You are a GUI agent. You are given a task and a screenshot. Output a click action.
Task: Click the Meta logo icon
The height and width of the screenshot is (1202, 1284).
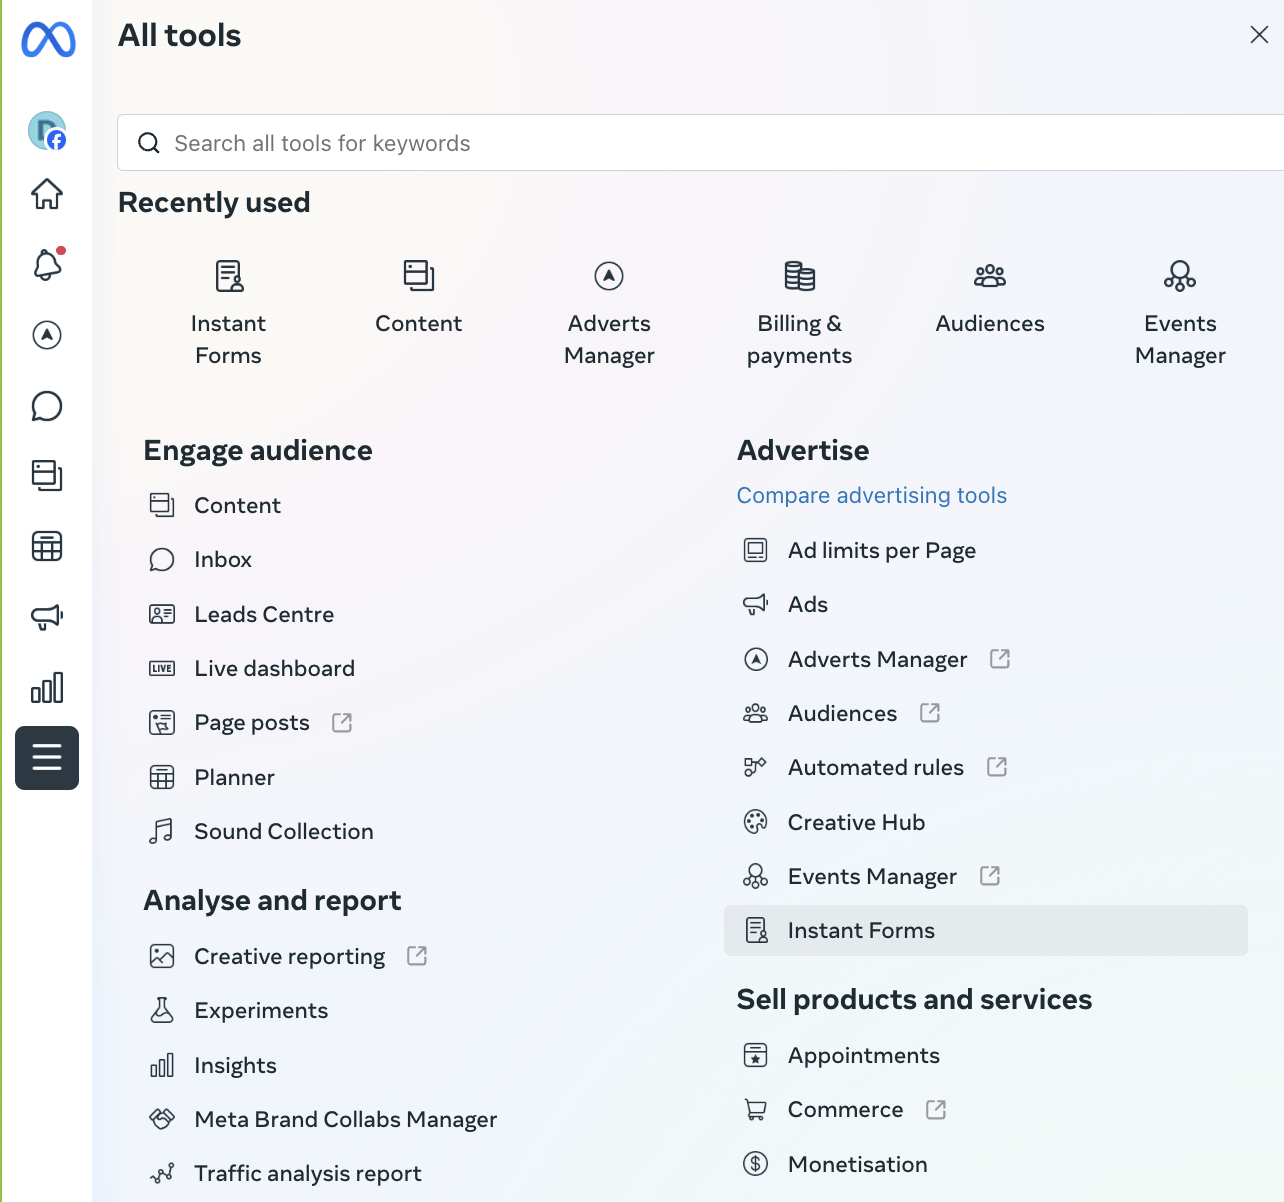click(x=48, y=40)
